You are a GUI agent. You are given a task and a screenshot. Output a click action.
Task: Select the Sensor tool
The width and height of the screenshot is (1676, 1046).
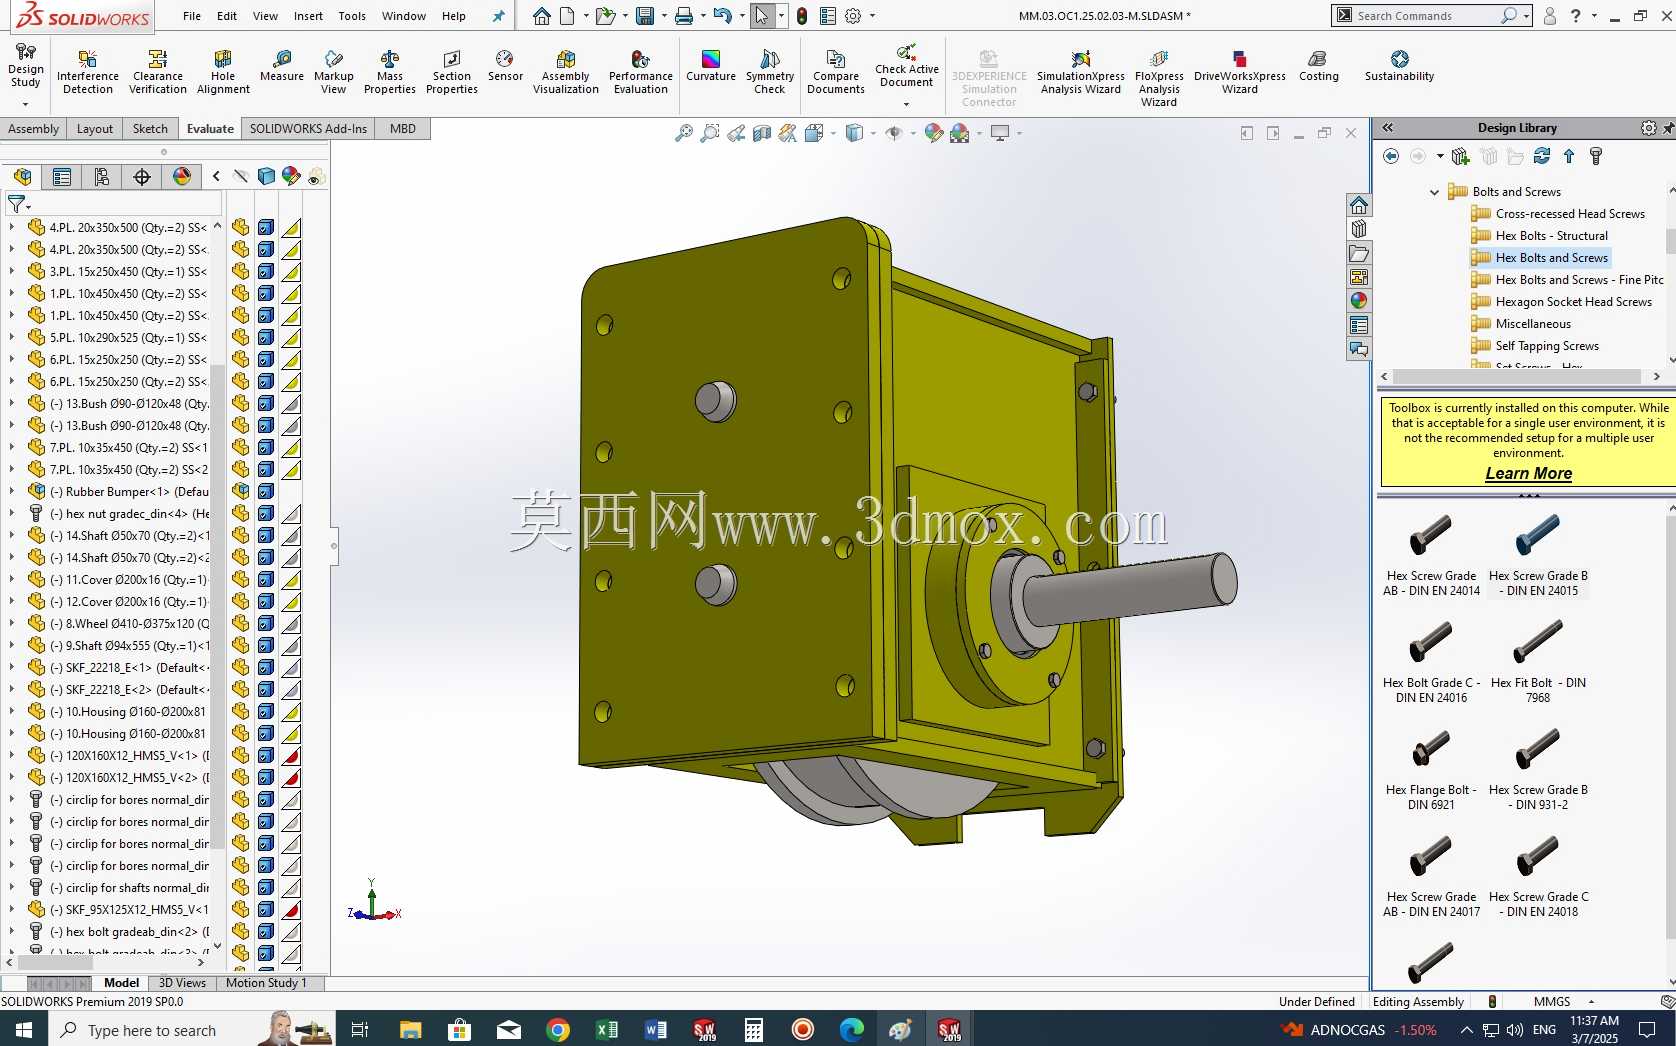pos(505,66)
